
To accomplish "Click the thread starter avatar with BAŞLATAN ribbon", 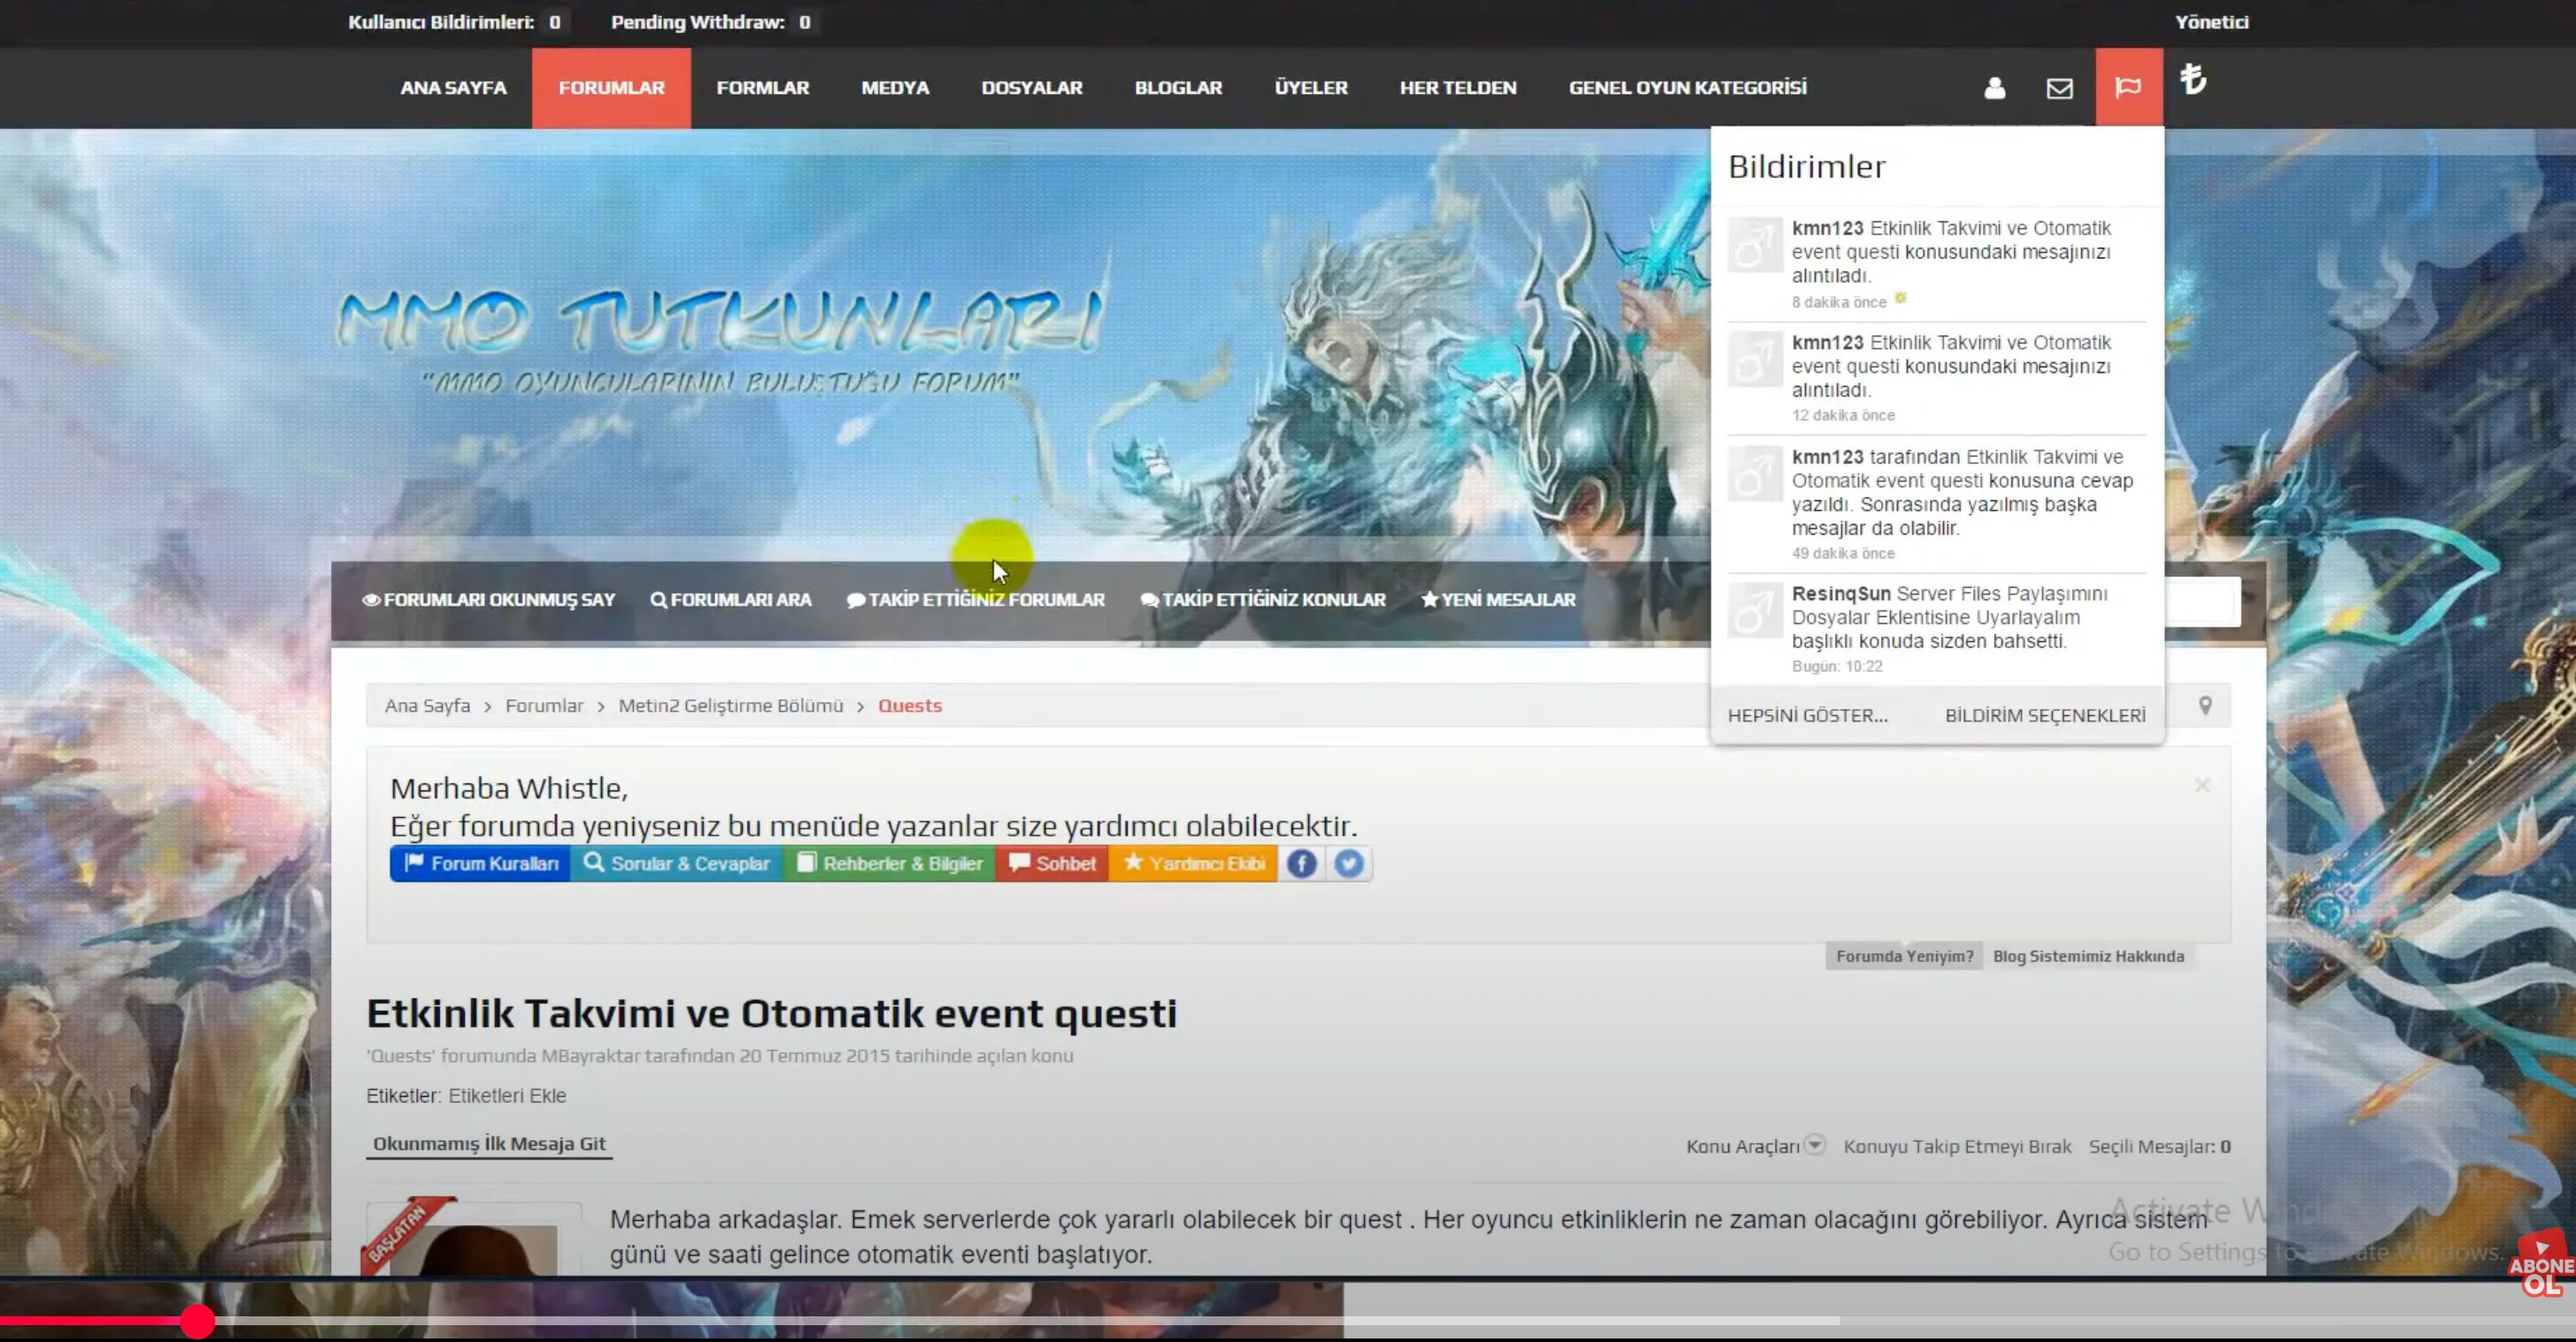I will coord(473,1238).
